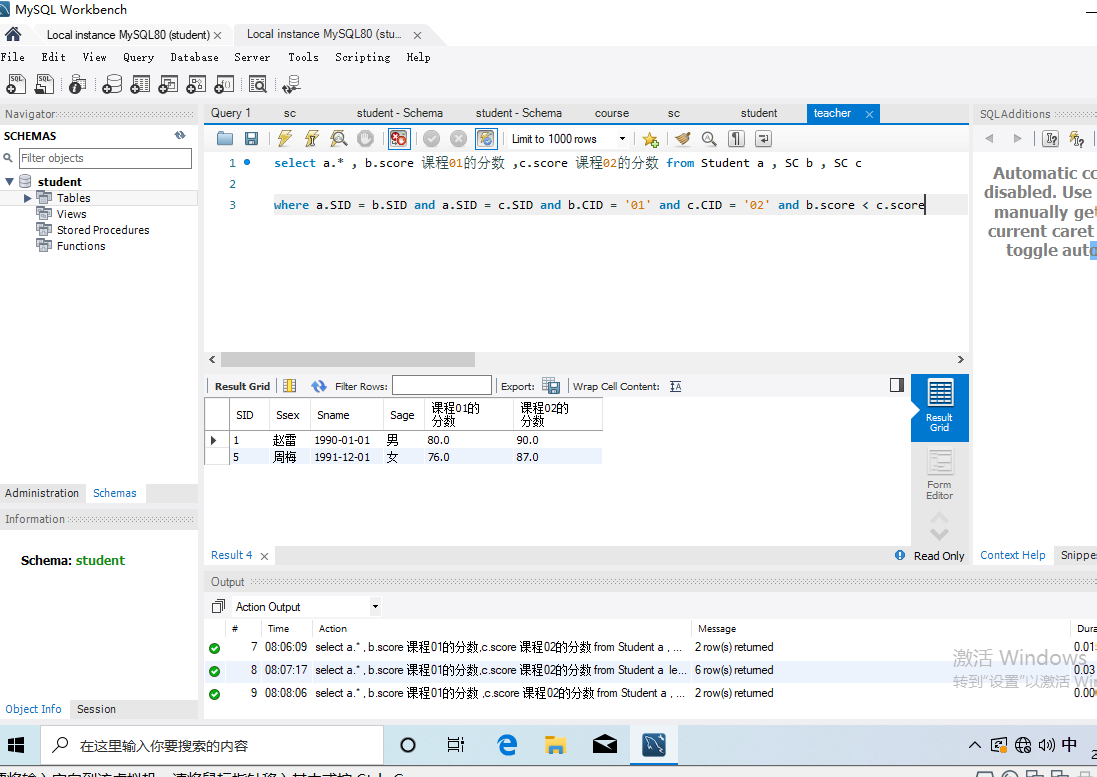Search table data icon in main toolbar
Screen dimensions: 1097x777
point(257,84)
